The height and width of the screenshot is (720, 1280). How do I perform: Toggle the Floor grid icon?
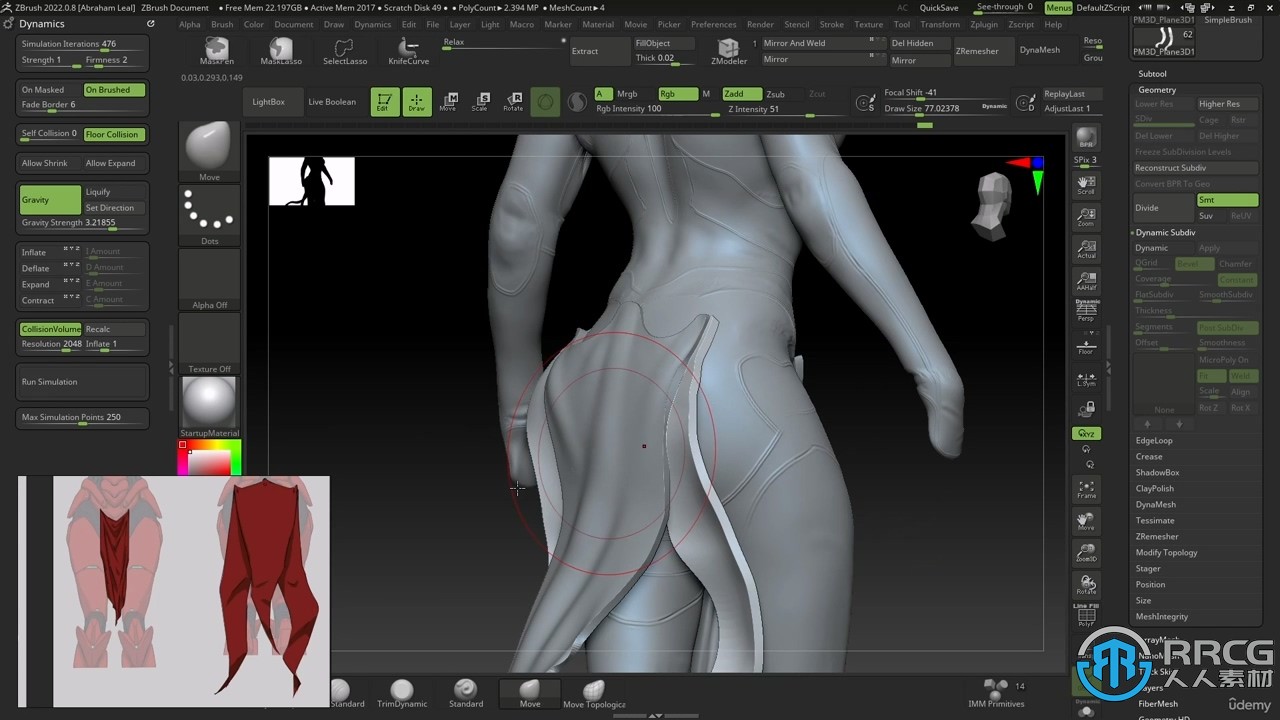[1086, 346]
